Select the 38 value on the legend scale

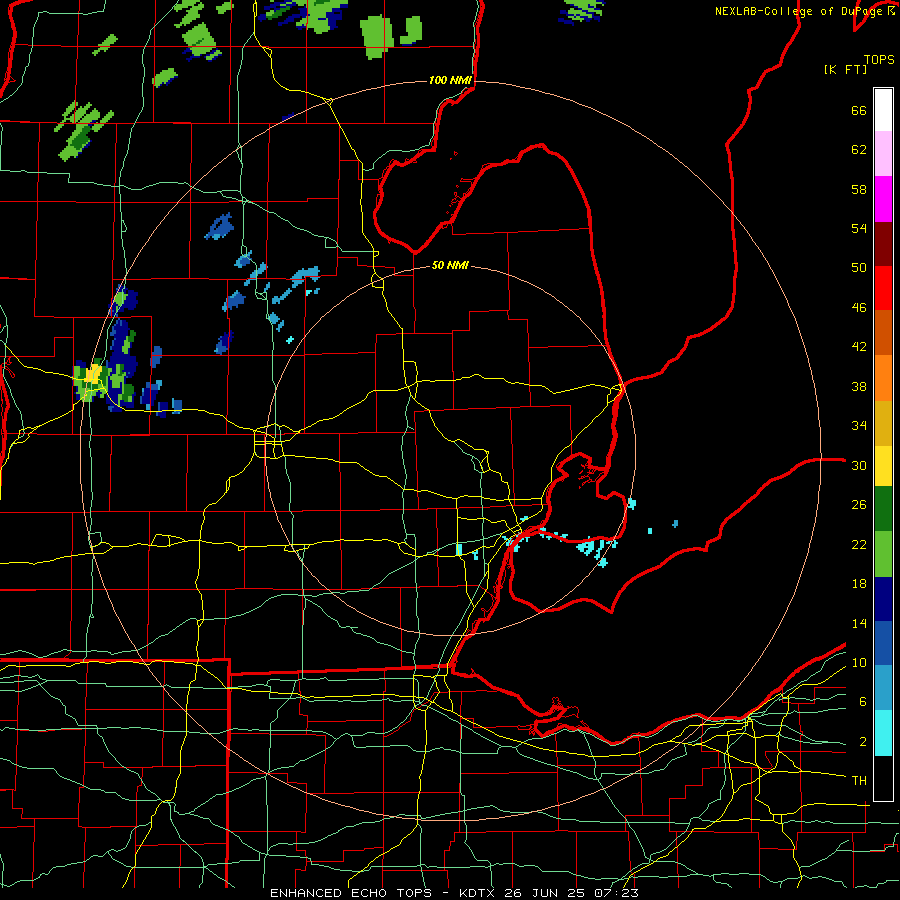(859, 386)
